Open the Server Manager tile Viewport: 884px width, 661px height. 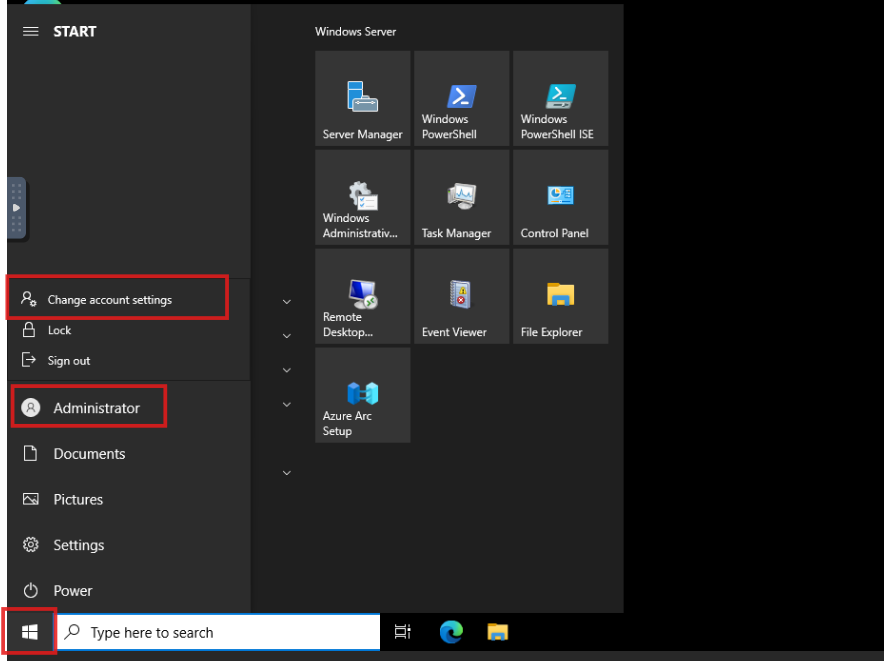pyautogui.click(x=363, y=99)
